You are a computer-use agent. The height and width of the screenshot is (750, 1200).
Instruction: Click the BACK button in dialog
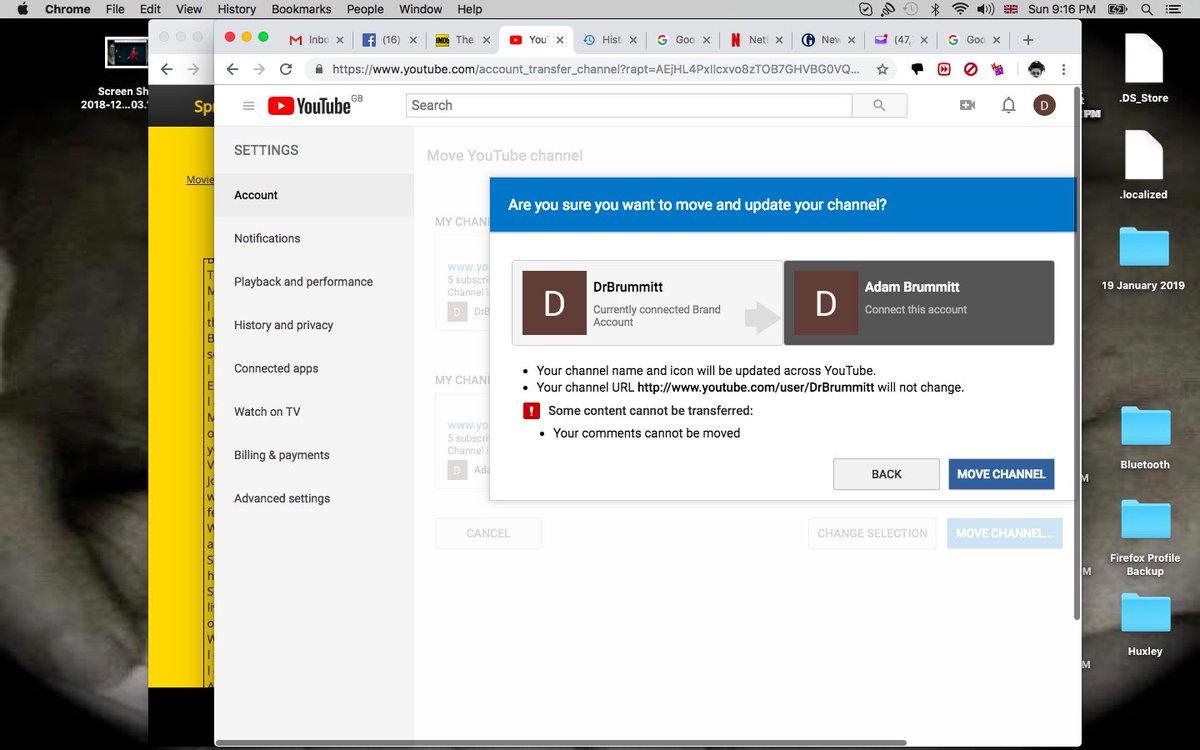pyautogui.click(x=886, y=474)
